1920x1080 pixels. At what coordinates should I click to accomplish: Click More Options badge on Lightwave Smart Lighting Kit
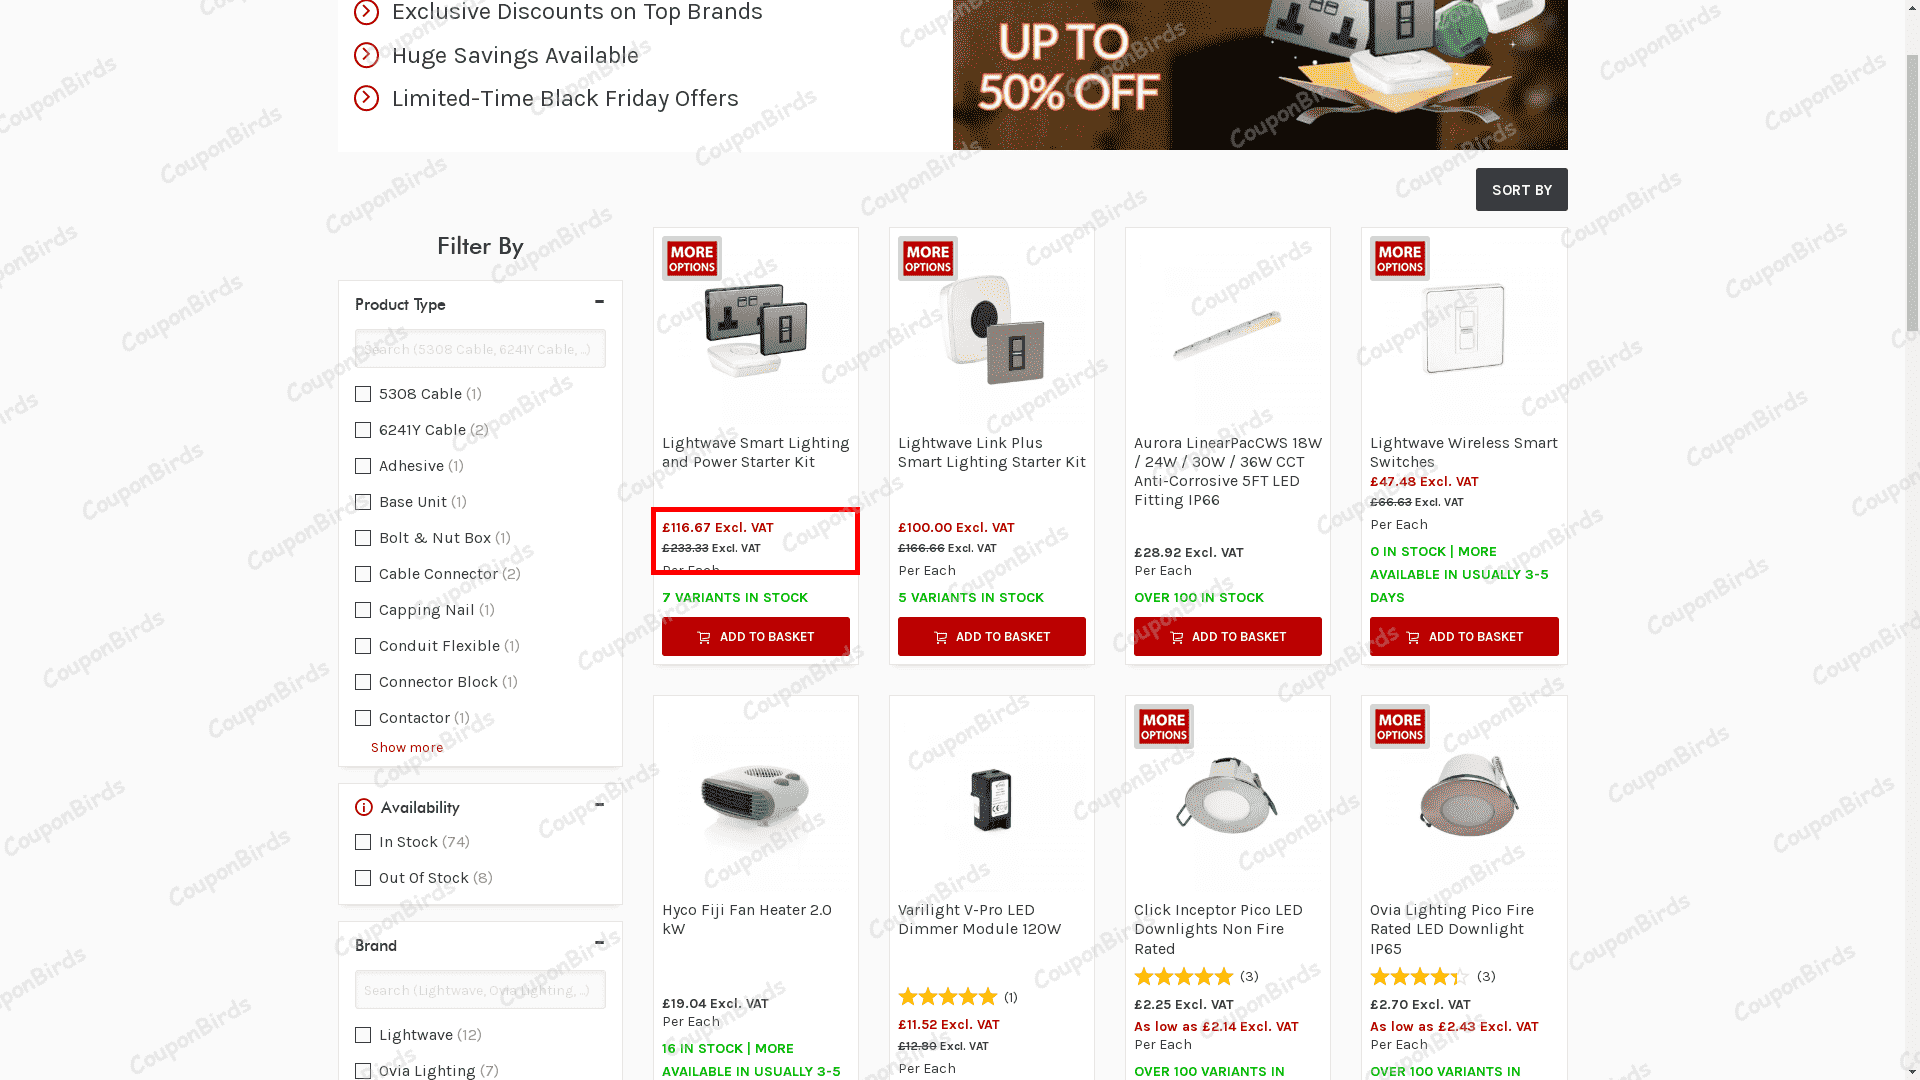(x=691, y=259)
